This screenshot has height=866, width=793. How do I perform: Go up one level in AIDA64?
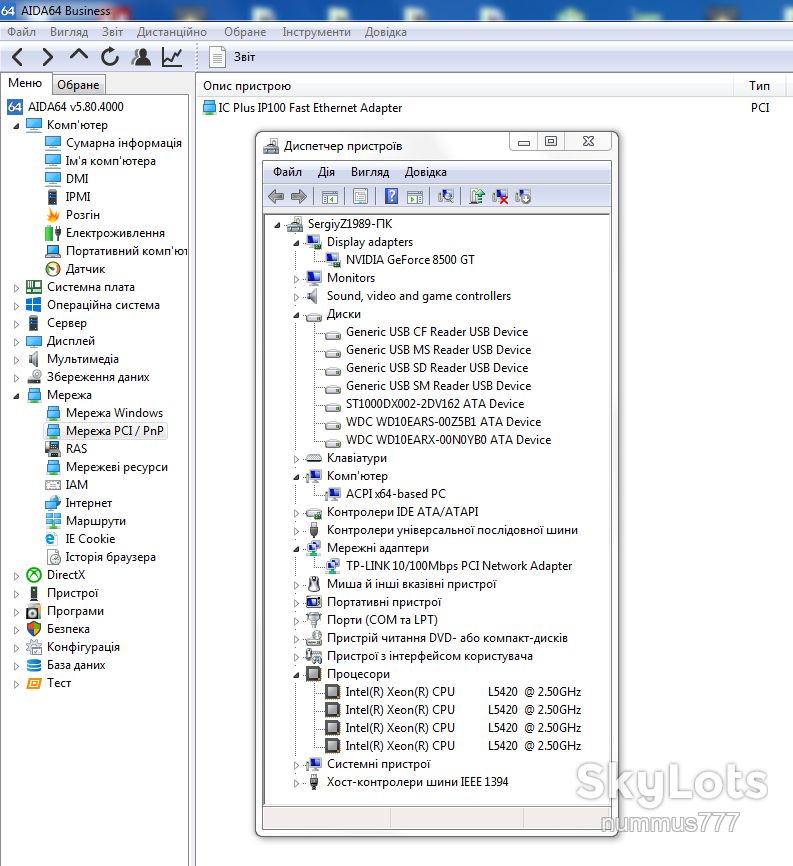click(79, 55)
